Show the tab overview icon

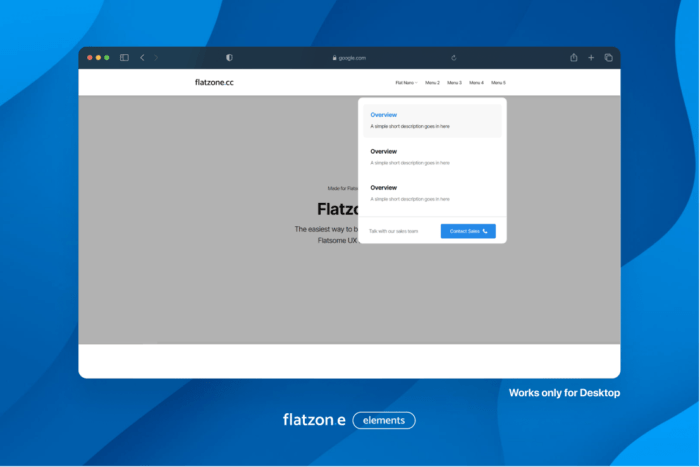608,58
